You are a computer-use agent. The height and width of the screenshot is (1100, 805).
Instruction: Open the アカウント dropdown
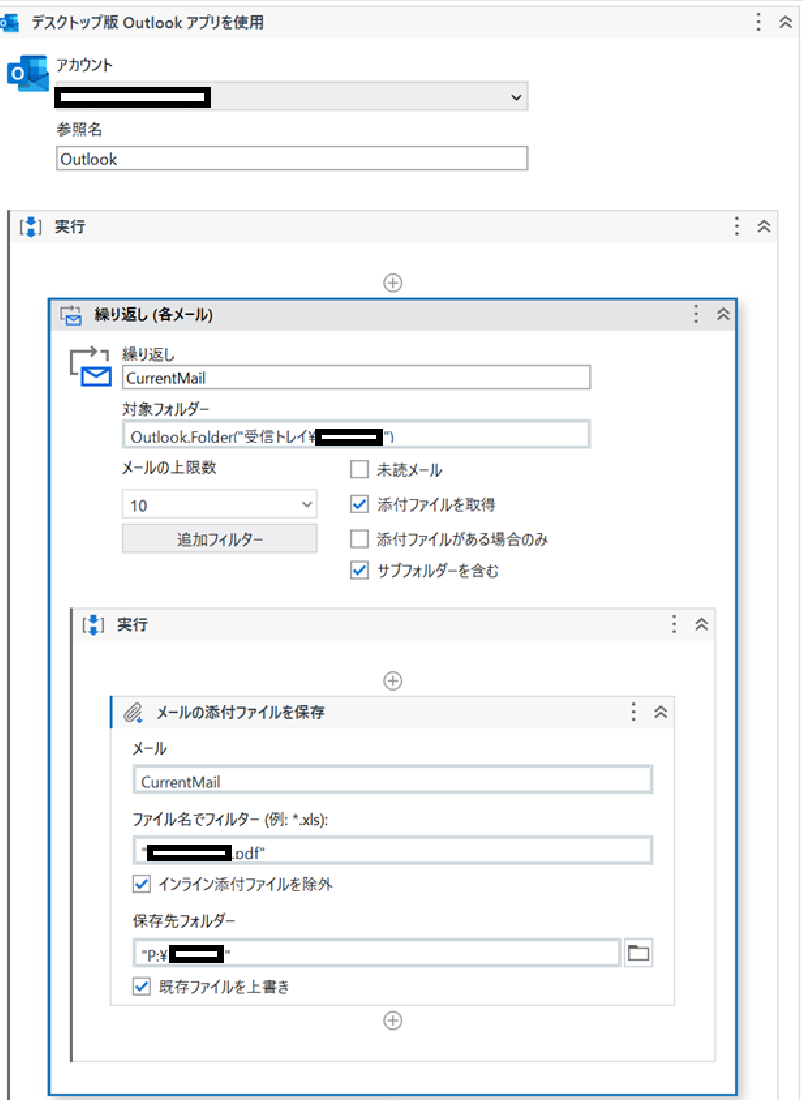click(516, 97)
